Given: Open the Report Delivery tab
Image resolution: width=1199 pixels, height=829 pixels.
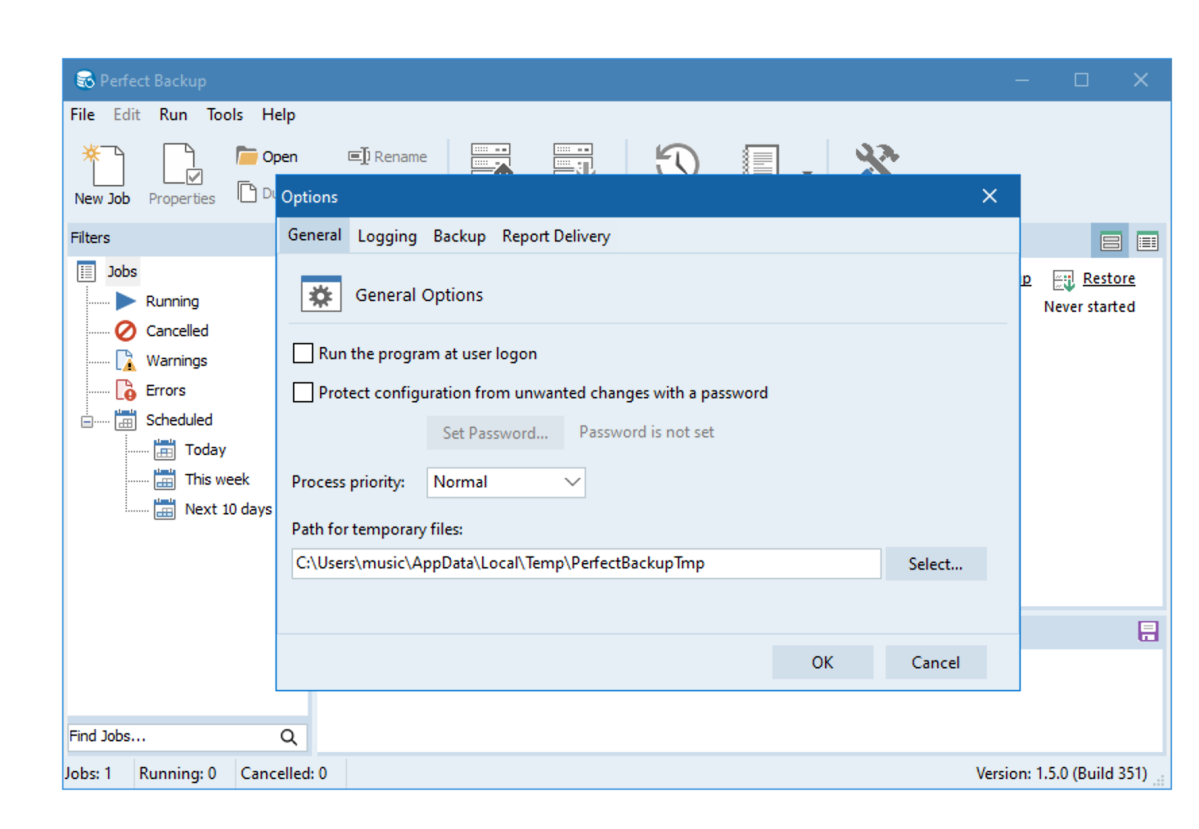Looking at the screenshot, I should [x=556, y=236].
